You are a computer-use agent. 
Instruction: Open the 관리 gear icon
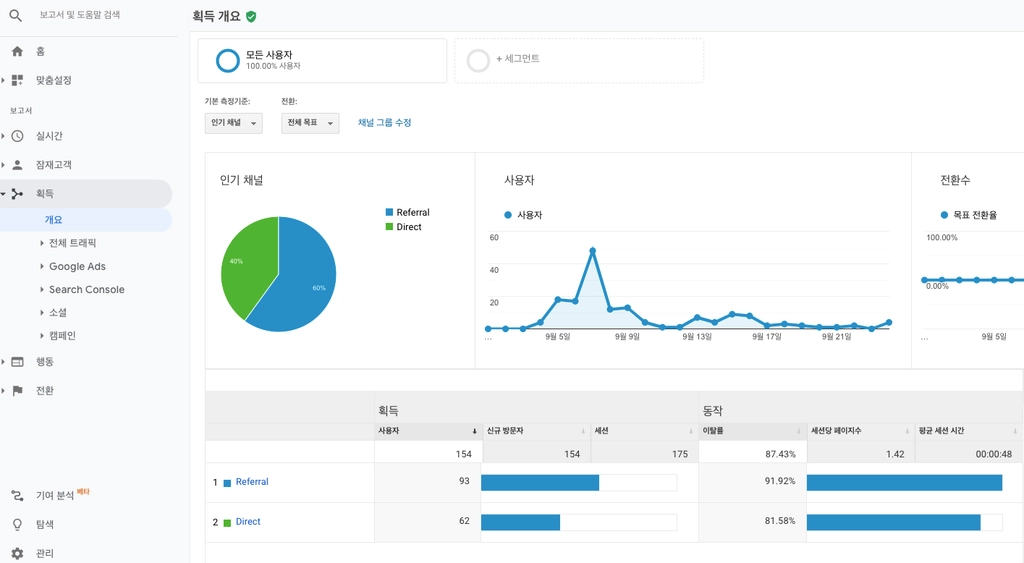click(x=18, y=553)
